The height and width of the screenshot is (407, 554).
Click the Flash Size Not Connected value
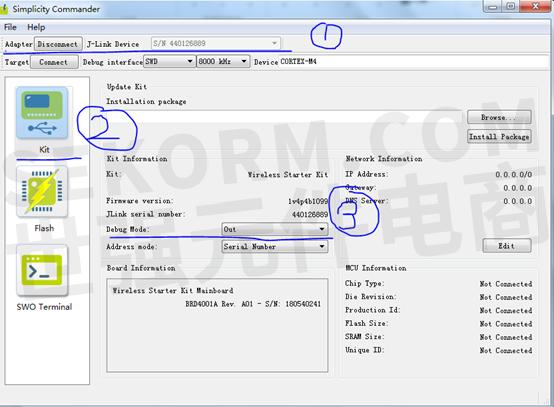point(506,324)
